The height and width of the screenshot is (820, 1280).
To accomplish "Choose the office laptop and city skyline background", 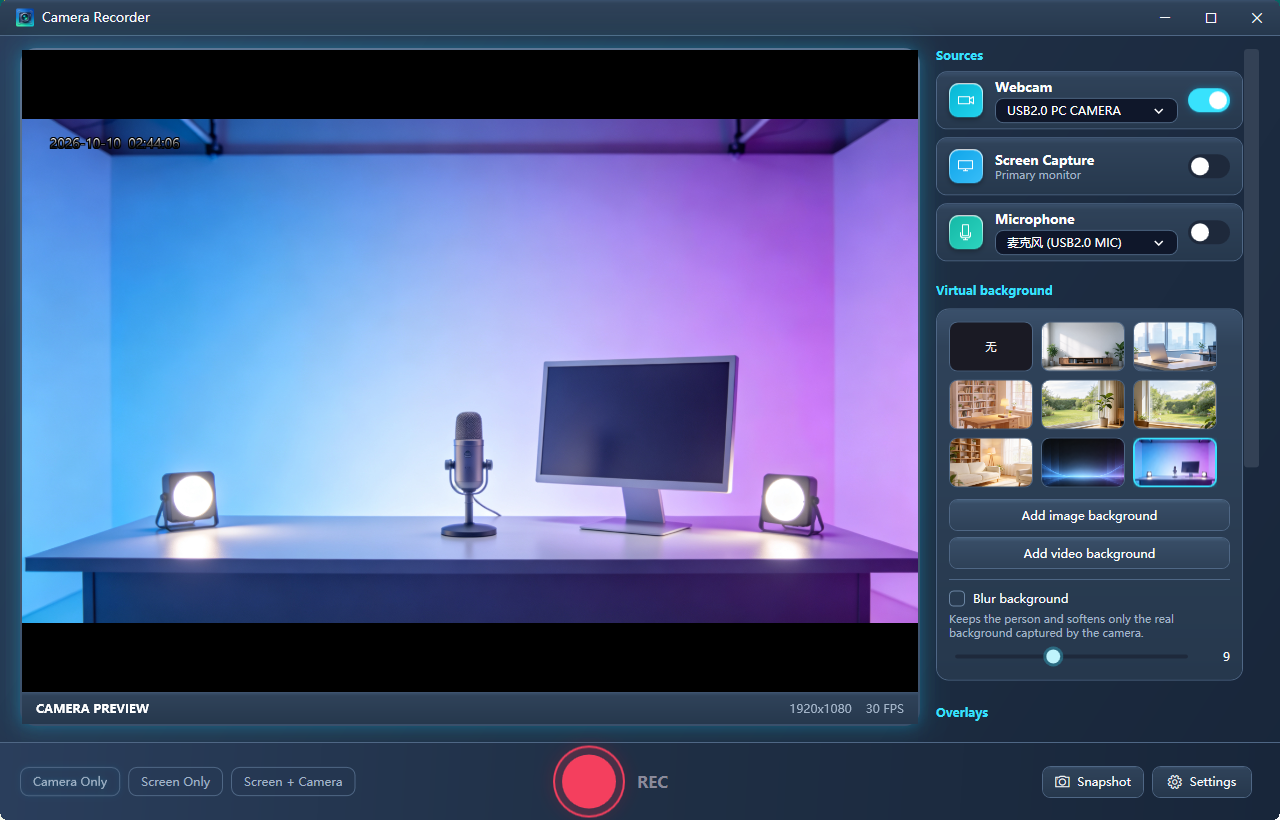I will (1175, 347).
